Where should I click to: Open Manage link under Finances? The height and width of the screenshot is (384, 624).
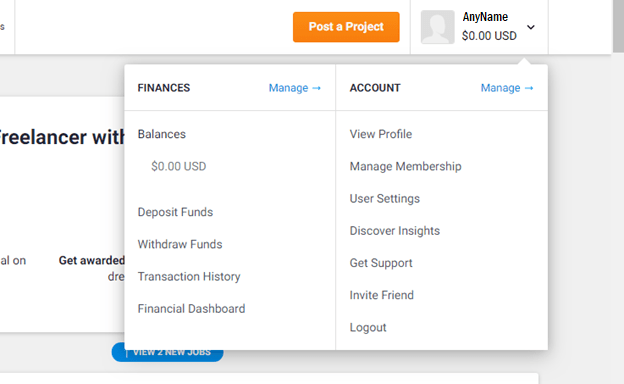(295, 88)
